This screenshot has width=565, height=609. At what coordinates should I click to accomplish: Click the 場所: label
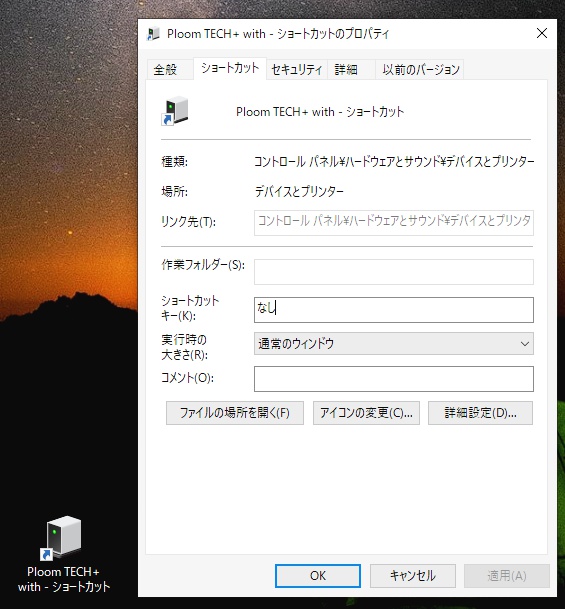click(x=174, y=191)
